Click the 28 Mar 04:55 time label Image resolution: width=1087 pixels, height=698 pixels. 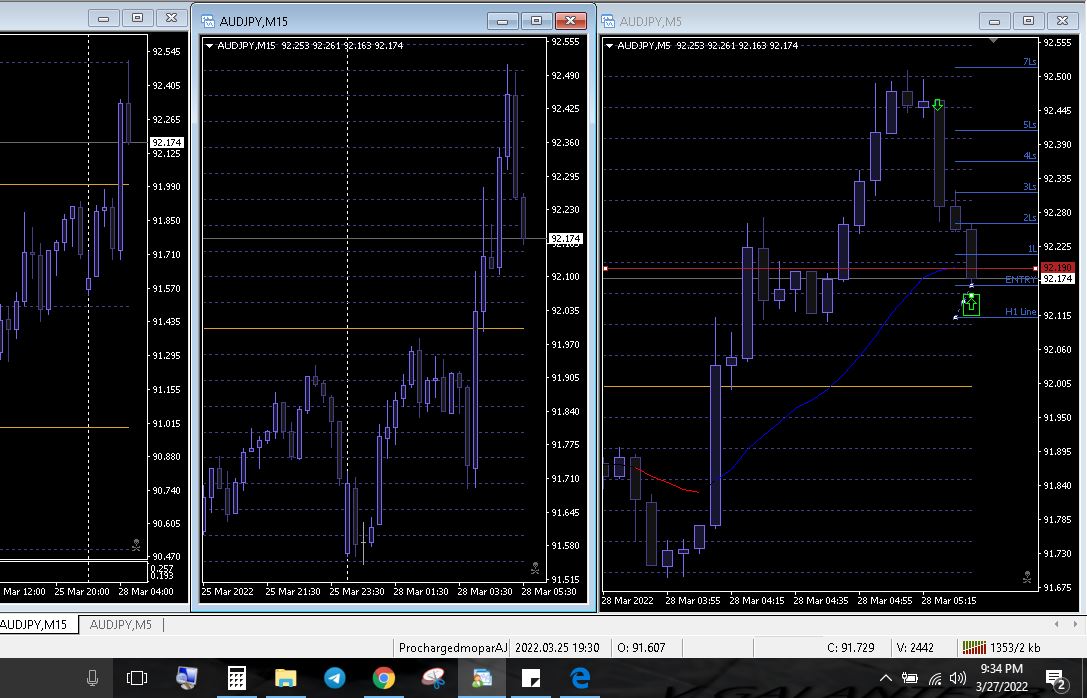885,600
